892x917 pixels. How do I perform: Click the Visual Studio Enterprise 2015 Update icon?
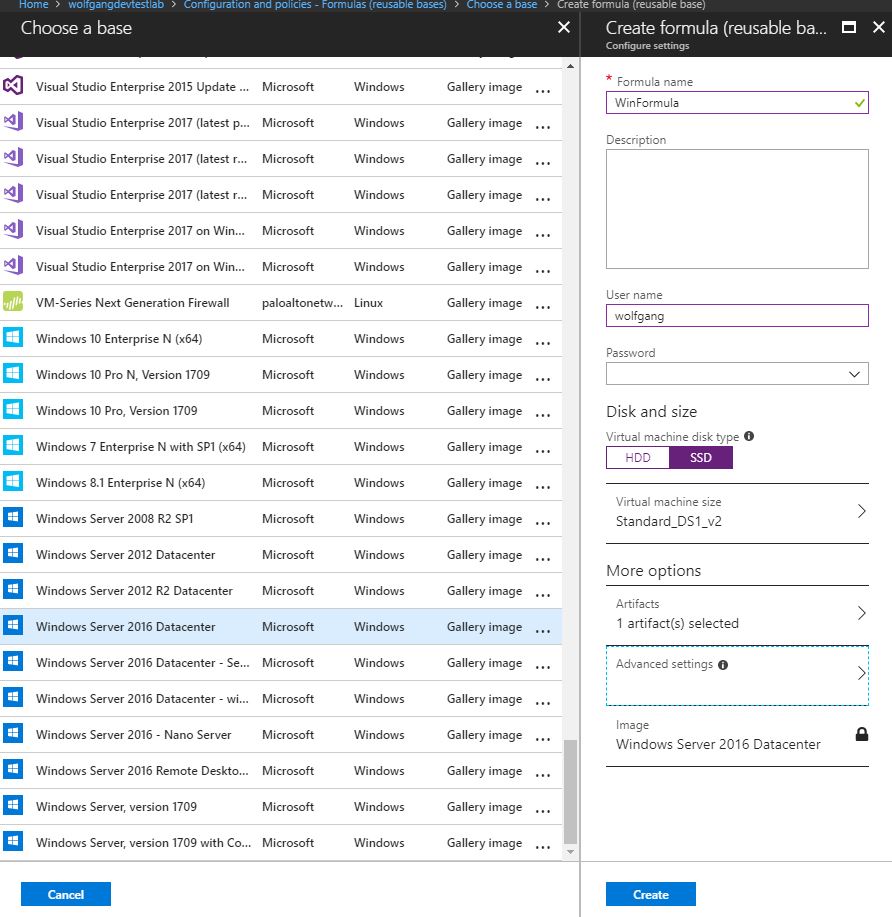13,86
